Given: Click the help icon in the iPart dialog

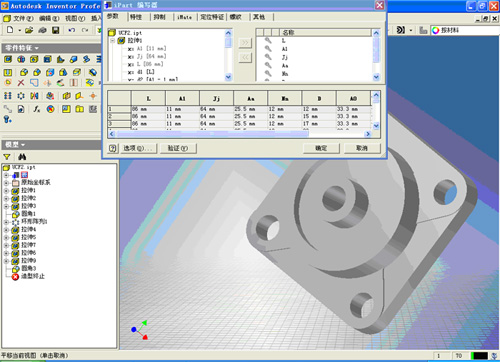Looking at the screenshot, I should point(113,148).
